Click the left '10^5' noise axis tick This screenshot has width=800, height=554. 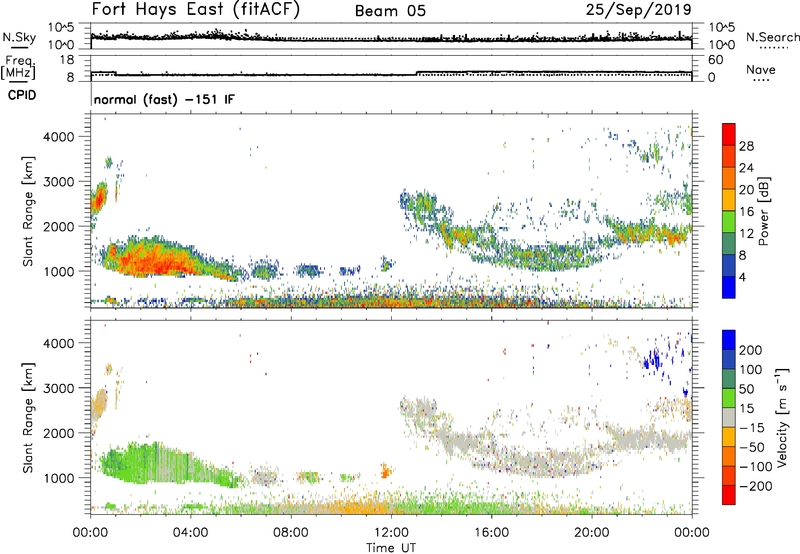pyautogui.click(x=61, y=28)
